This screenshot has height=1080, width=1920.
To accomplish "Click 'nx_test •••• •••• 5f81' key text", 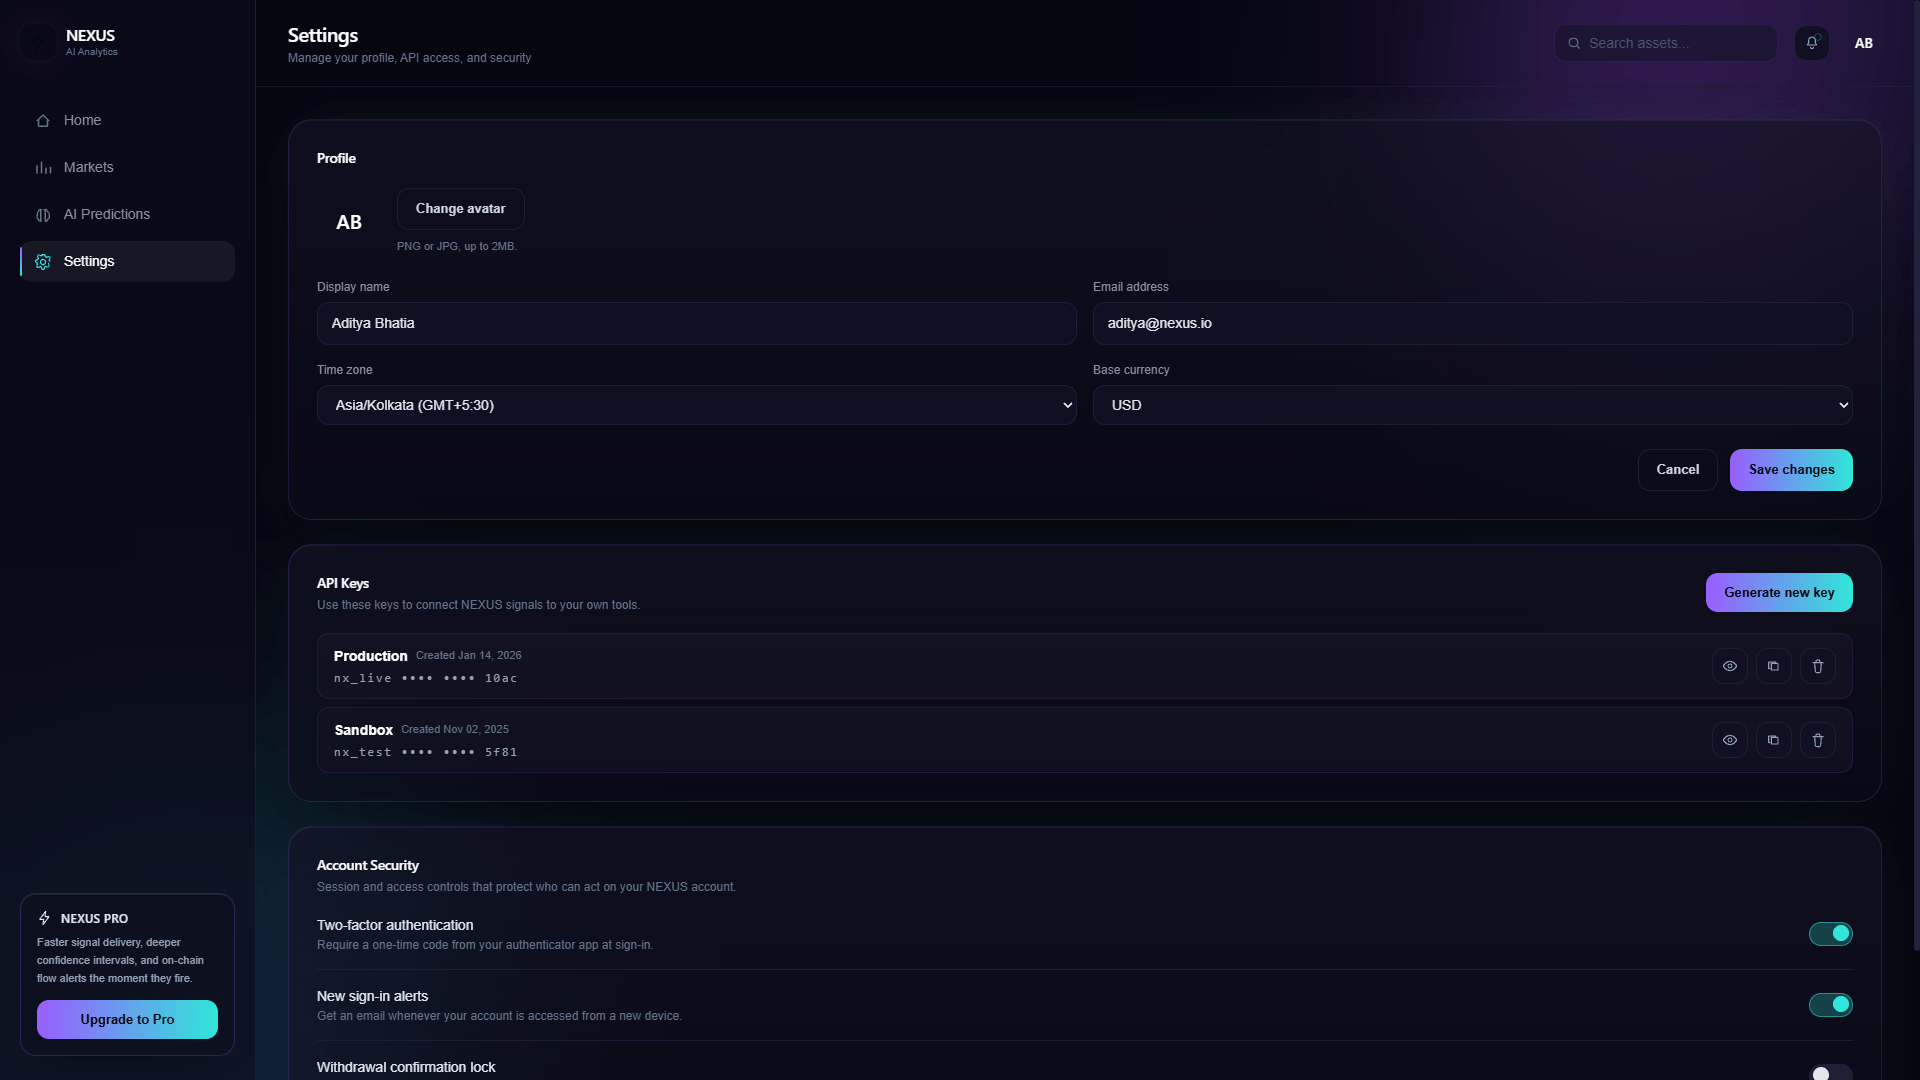I will (425, 752).
